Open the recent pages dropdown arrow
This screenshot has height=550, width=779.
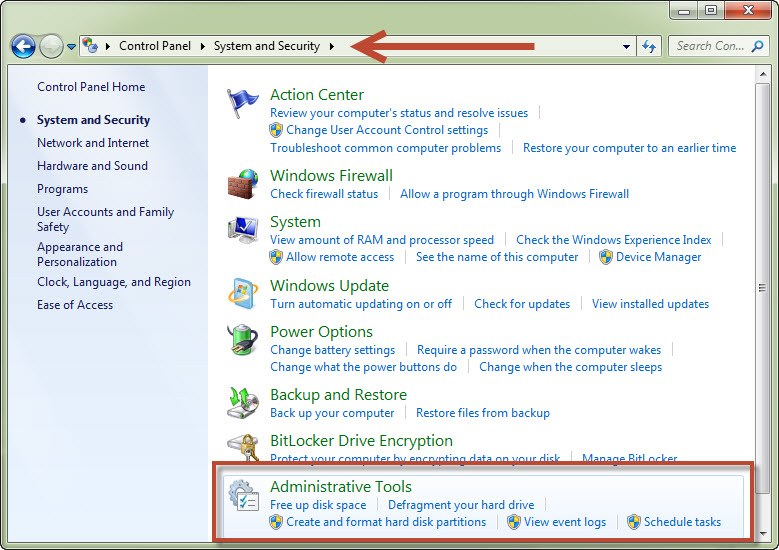tap(72, 47)
